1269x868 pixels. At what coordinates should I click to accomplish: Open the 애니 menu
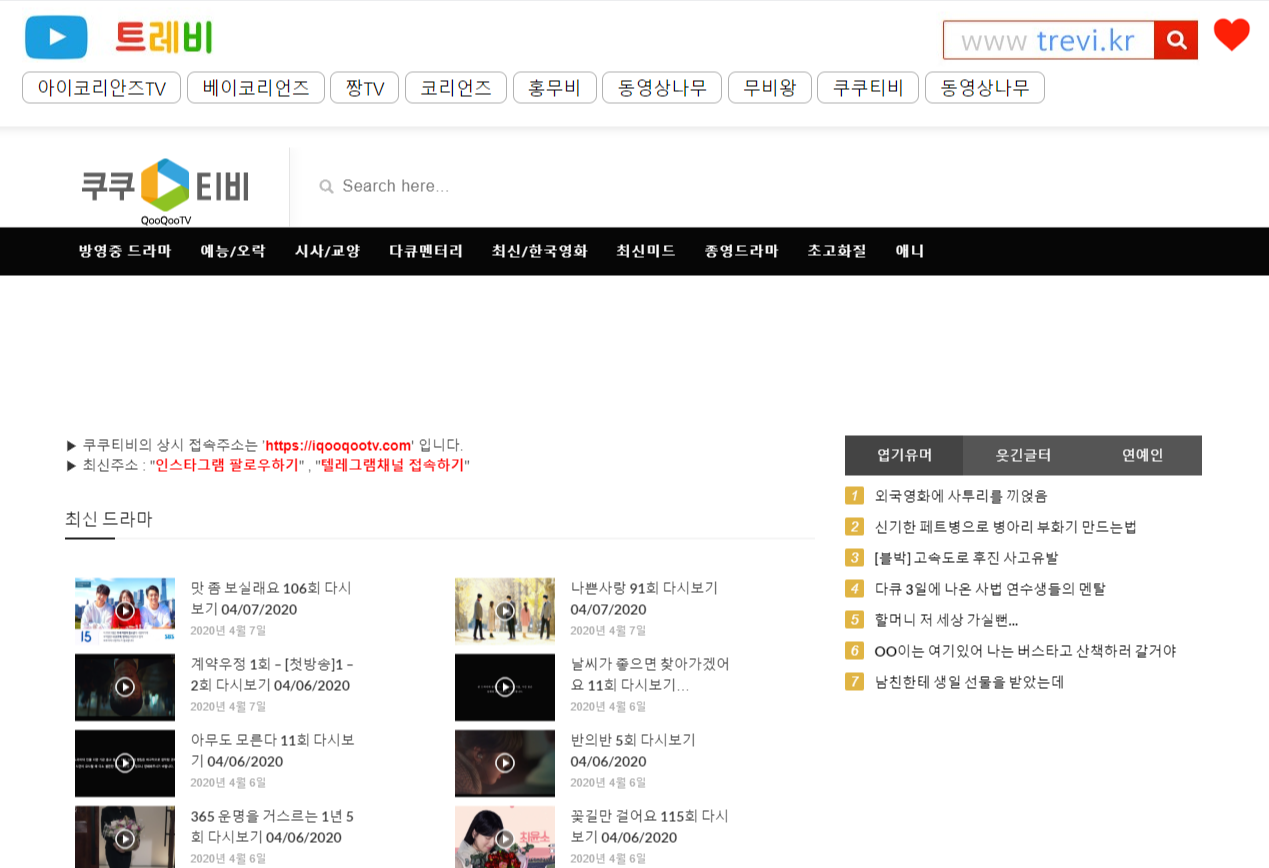(x=910, y=251)
